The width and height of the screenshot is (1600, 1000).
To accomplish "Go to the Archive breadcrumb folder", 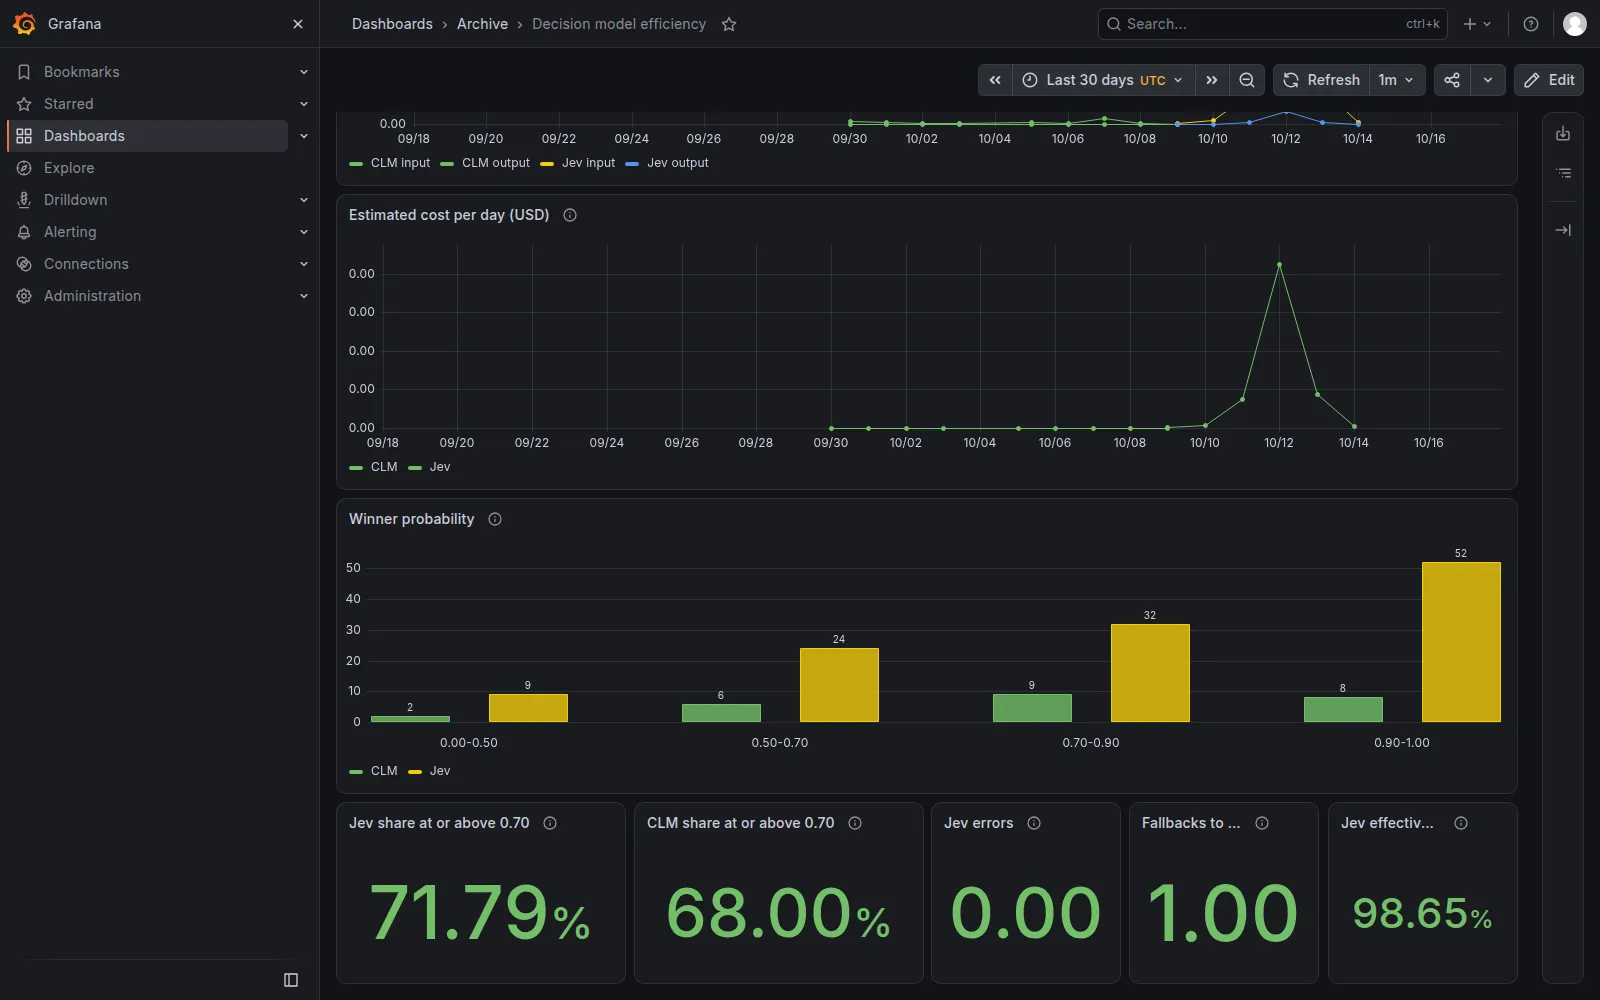I will point(482,24).
